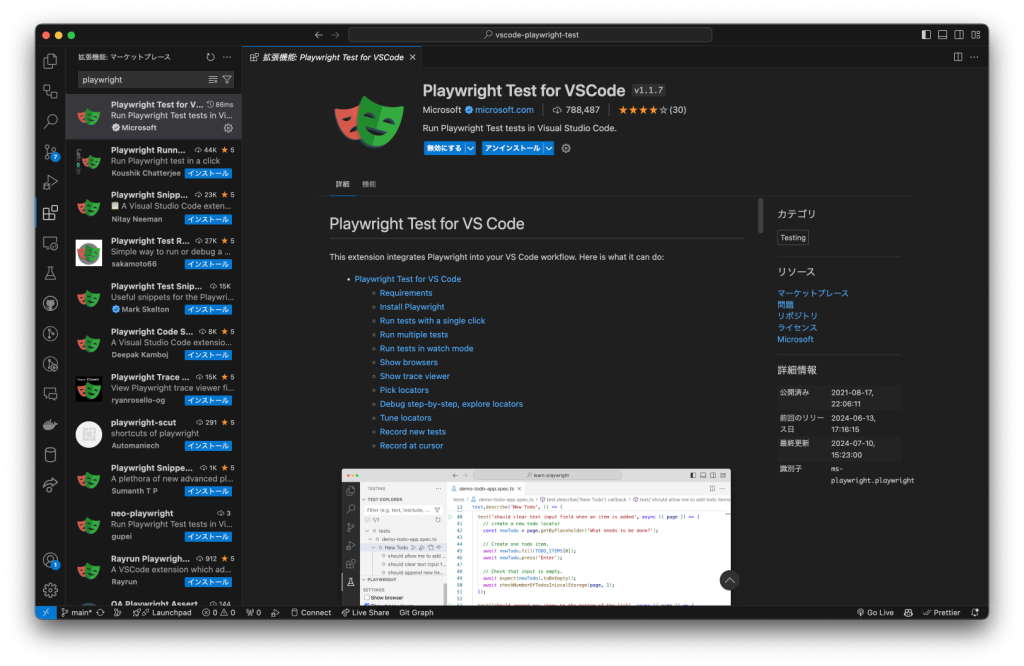Click the remote indicator in the status bar
Viewport: 1024px width, 666px height.
coord(44,611)
